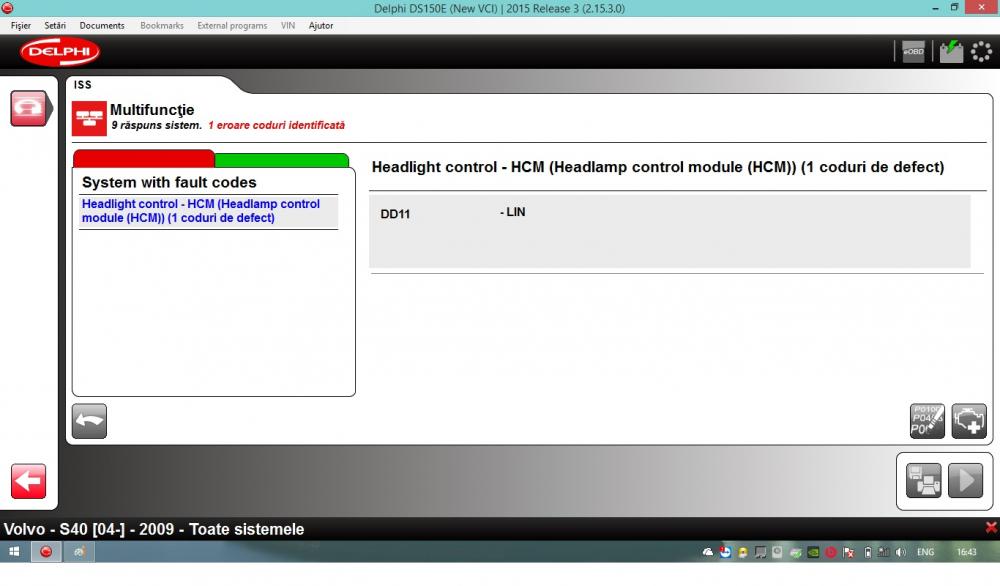Click the OneDrive cloud tray icon
The image size is (1000, 586).
(x=708, y=552)
